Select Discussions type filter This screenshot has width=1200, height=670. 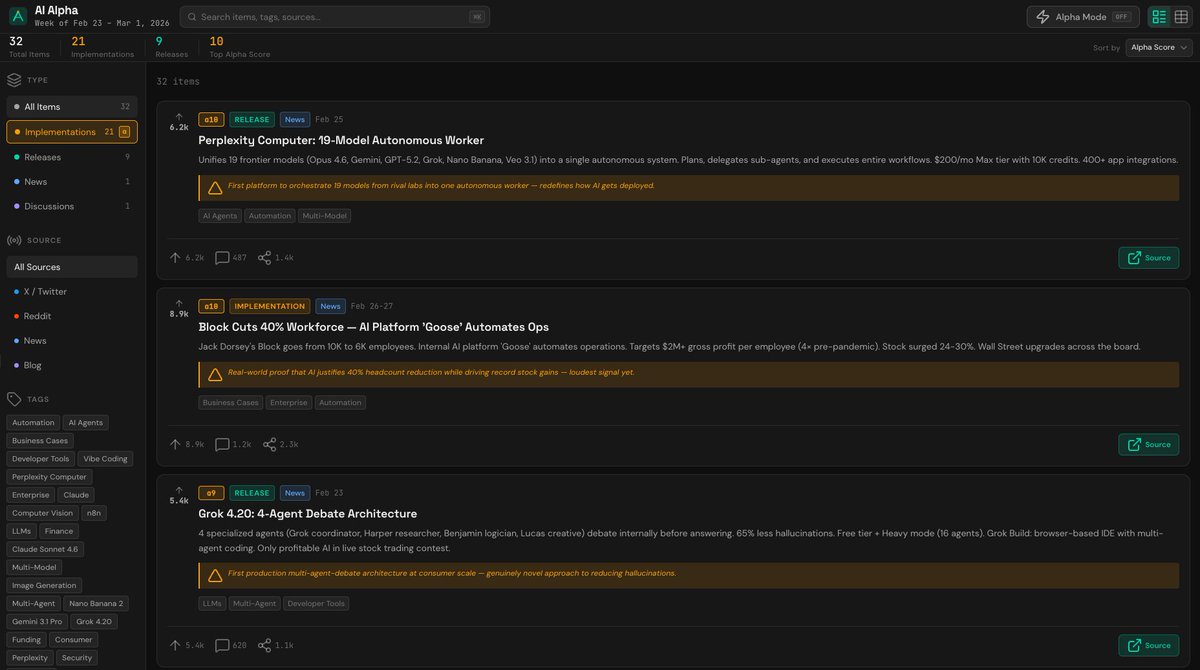pyautogui.click(x=72, y=206)
